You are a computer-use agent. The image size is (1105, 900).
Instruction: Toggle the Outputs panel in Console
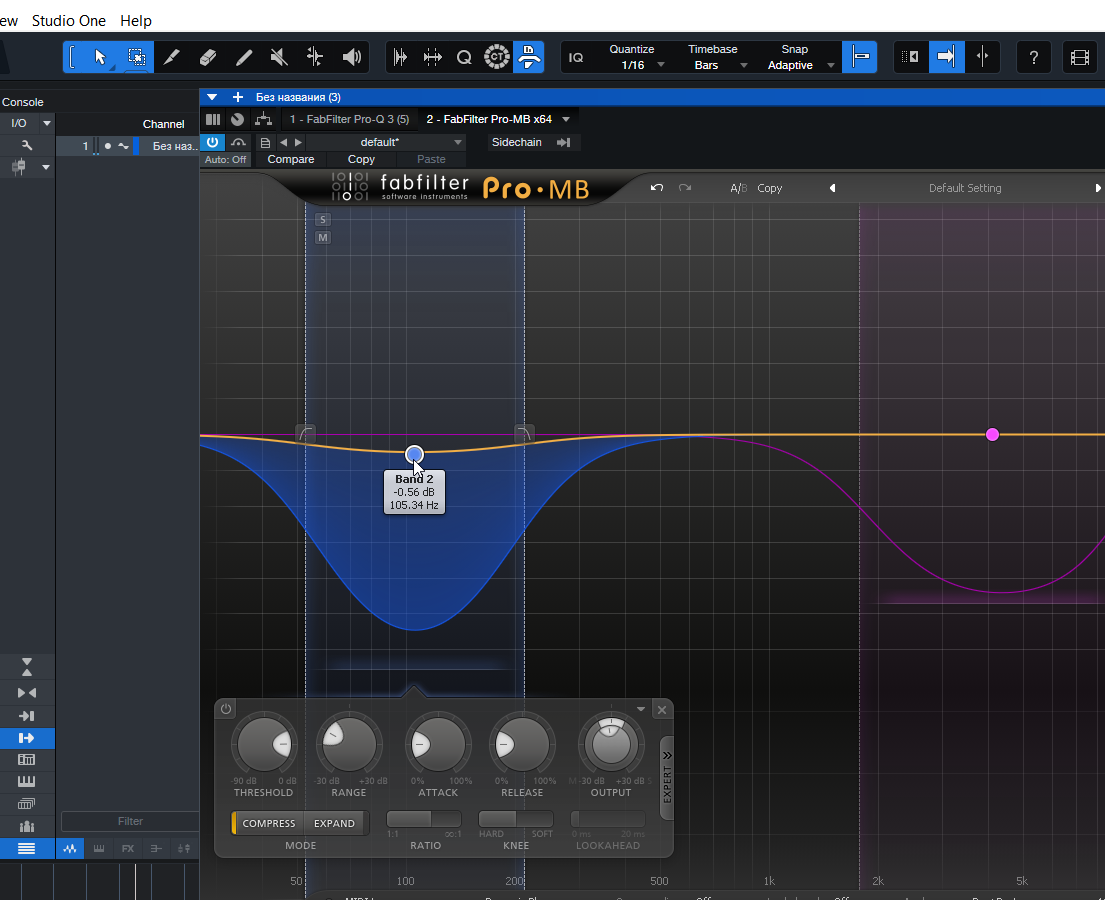27,738
